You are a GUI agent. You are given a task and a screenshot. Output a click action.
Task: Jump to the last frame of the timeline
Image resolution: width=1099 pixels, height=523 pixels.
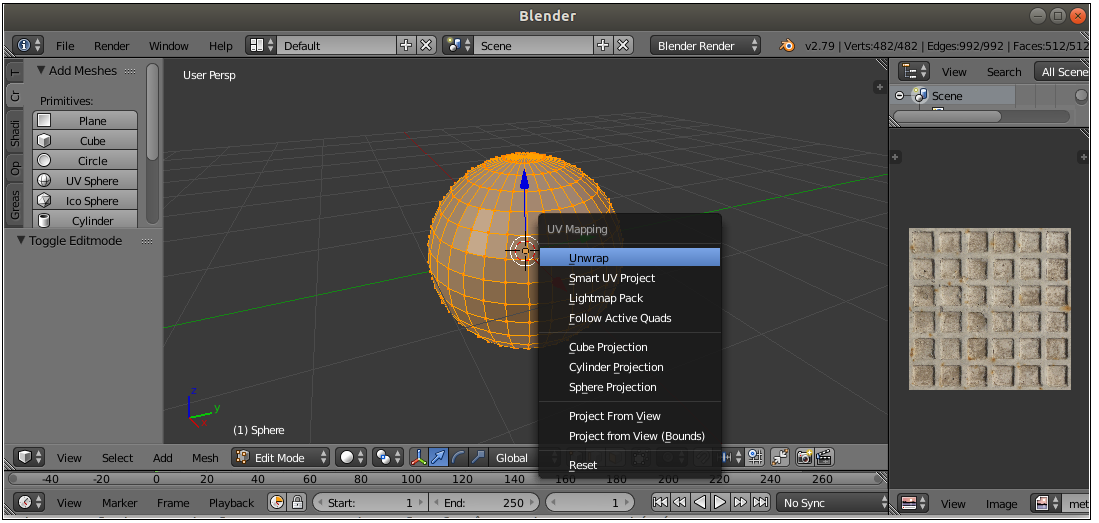click(760, 503)
